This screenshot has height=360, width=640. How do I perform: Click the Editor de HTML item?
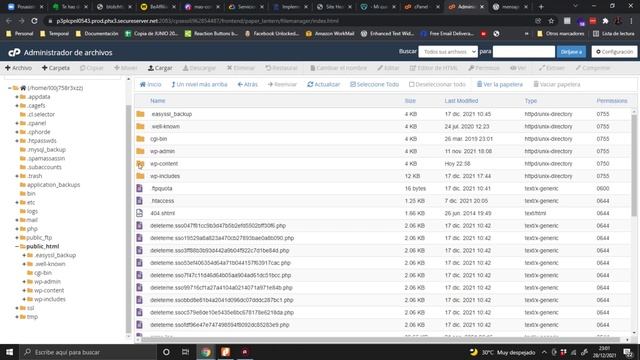(x=434, y=68)
